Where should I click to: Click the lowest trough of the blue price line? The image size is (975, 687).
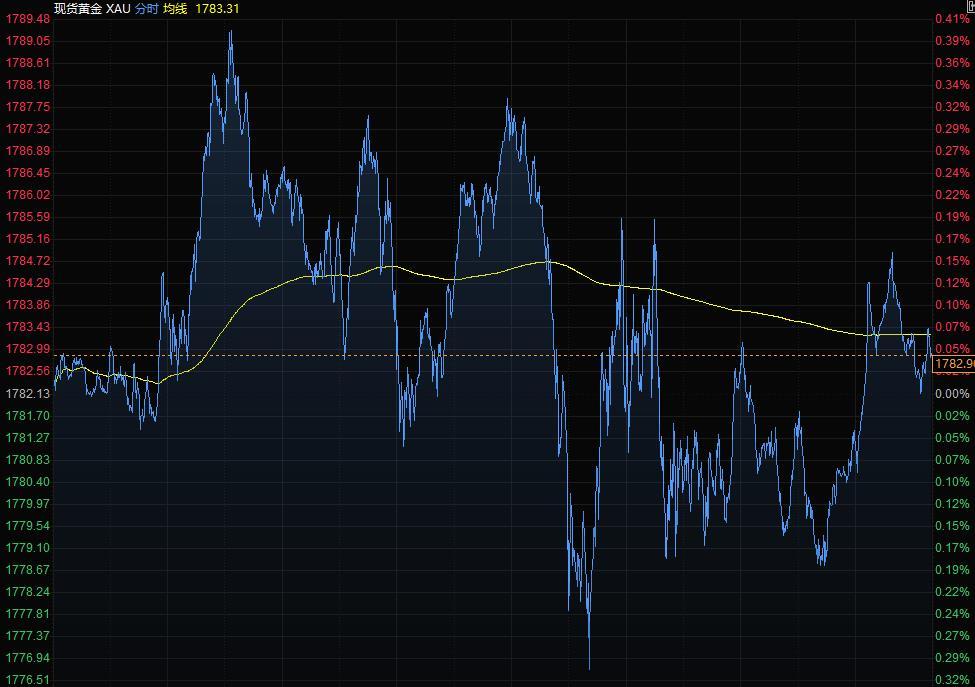click(589, 668)
